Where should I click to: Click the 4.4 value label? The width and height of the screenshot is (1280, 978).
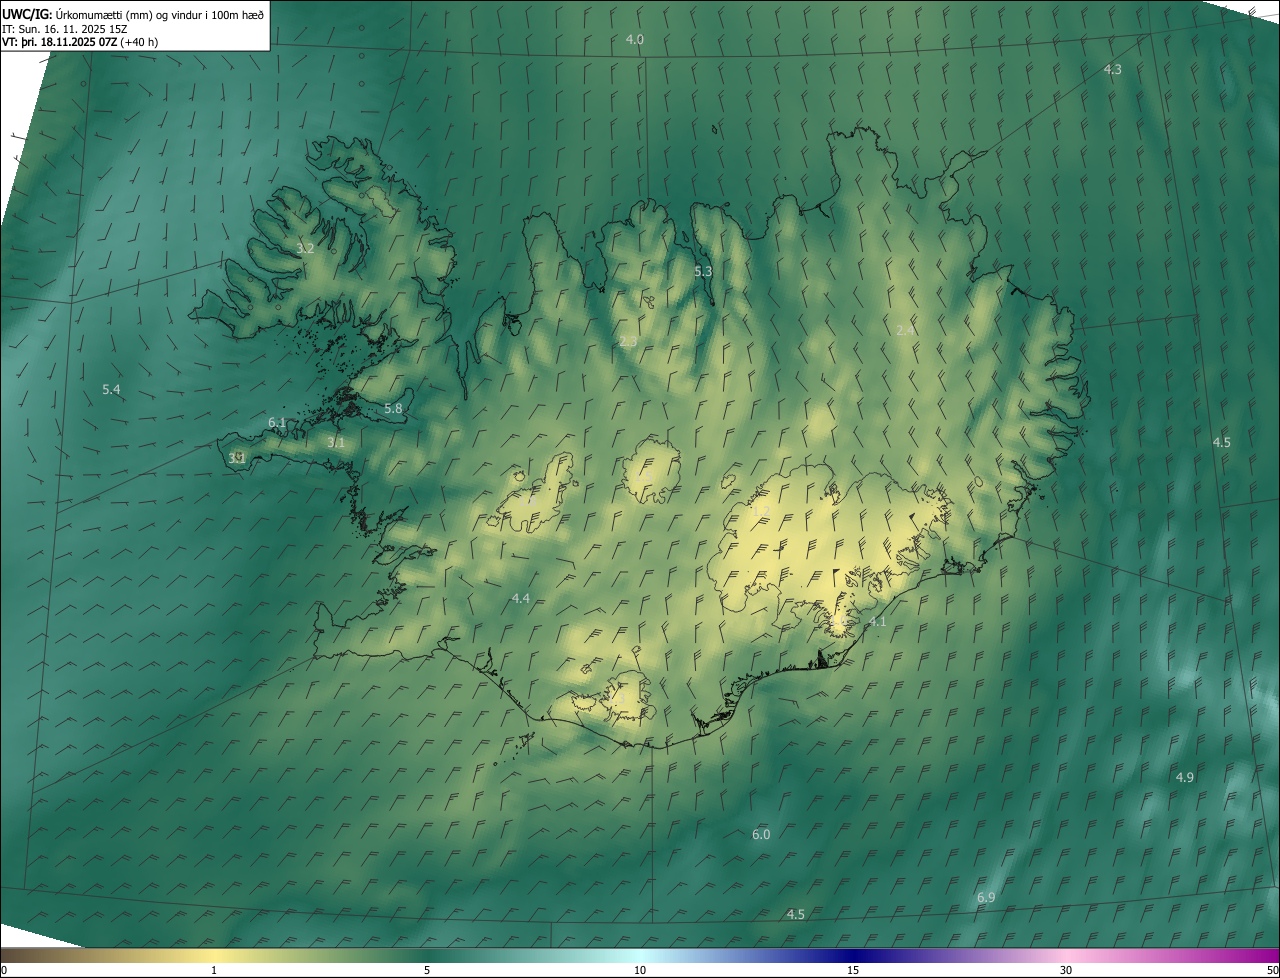pos(520,598)
